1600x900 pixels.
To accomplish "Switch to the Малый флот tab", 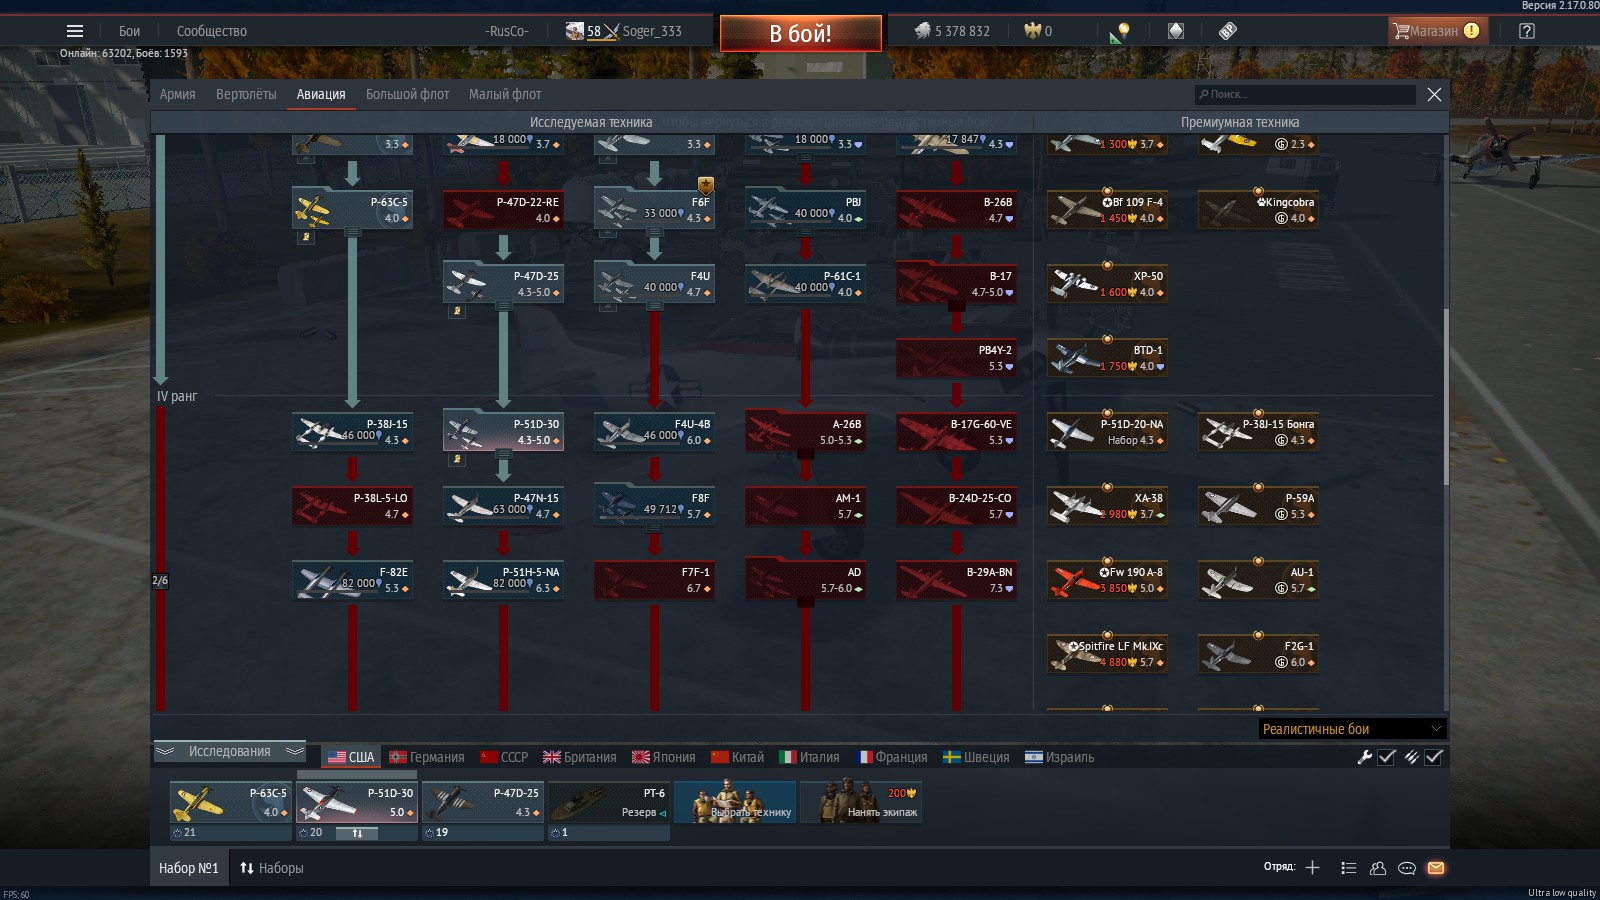I will pyautogui.click(x=505, y=94).
